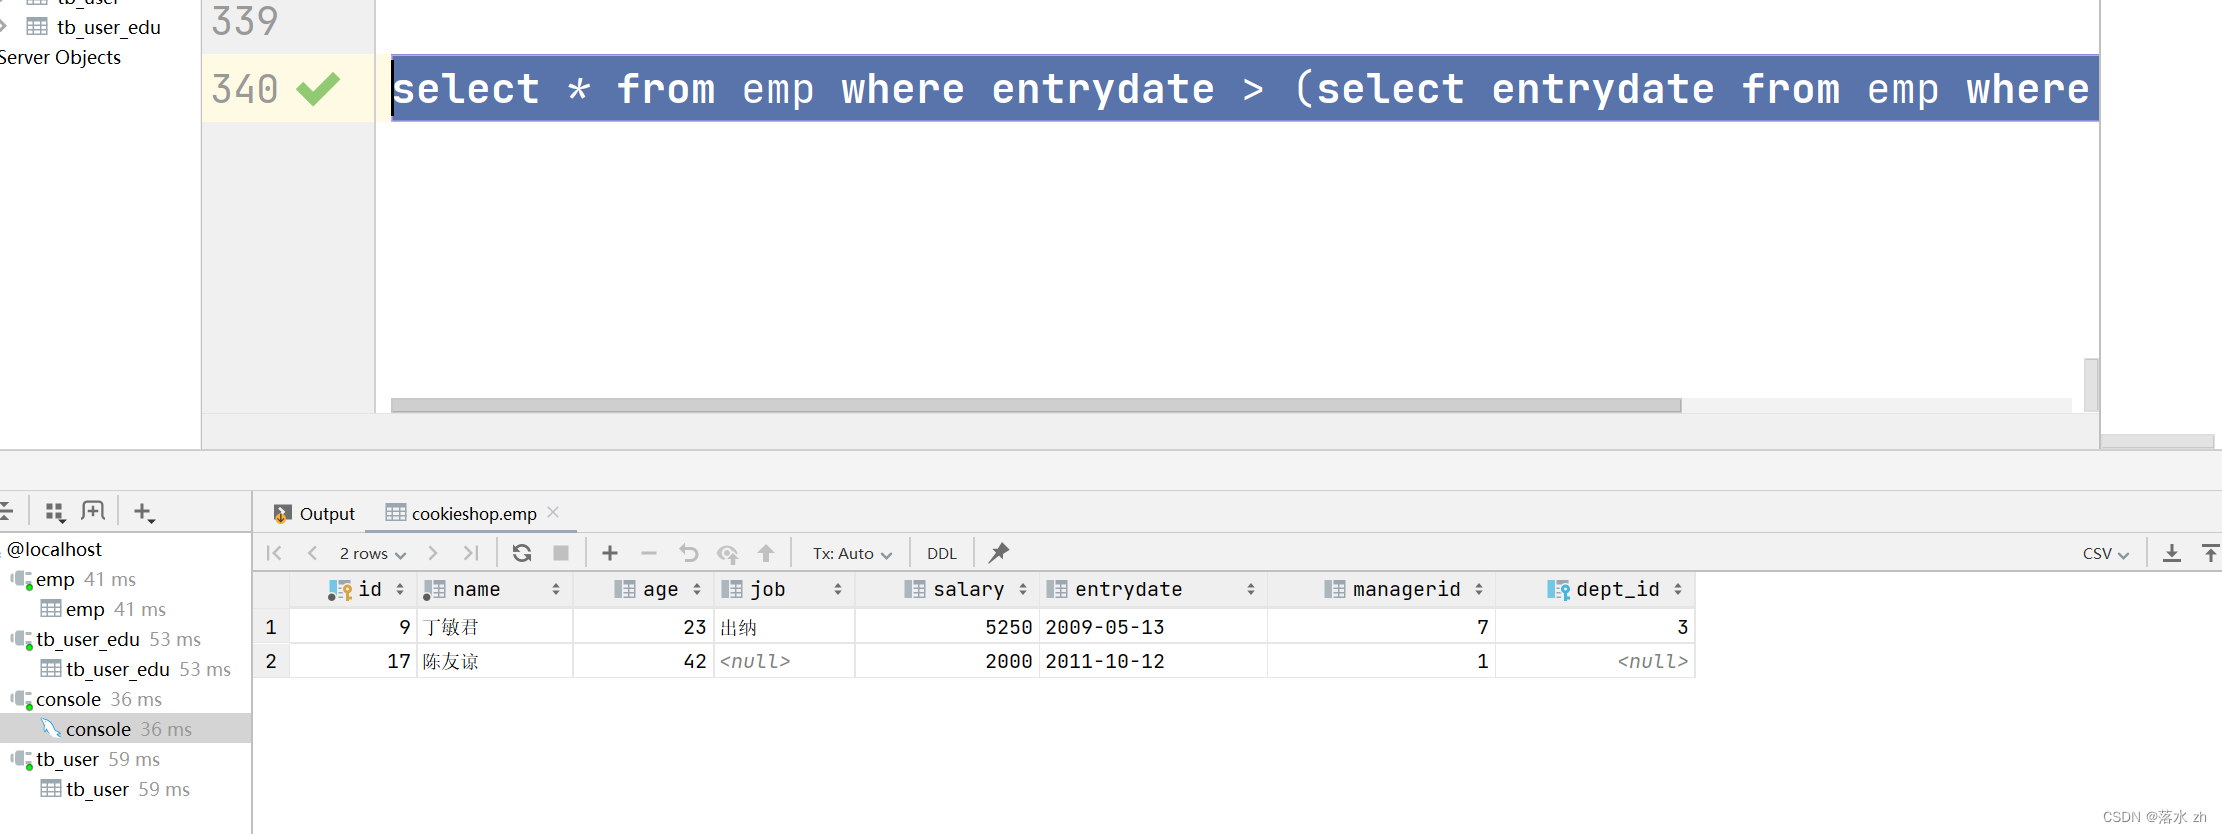The width and height of the screenshot is (2222, 834).
Task: Select the emp 41 ms session node
Action: pyautogui.click(x=74, y=579)
